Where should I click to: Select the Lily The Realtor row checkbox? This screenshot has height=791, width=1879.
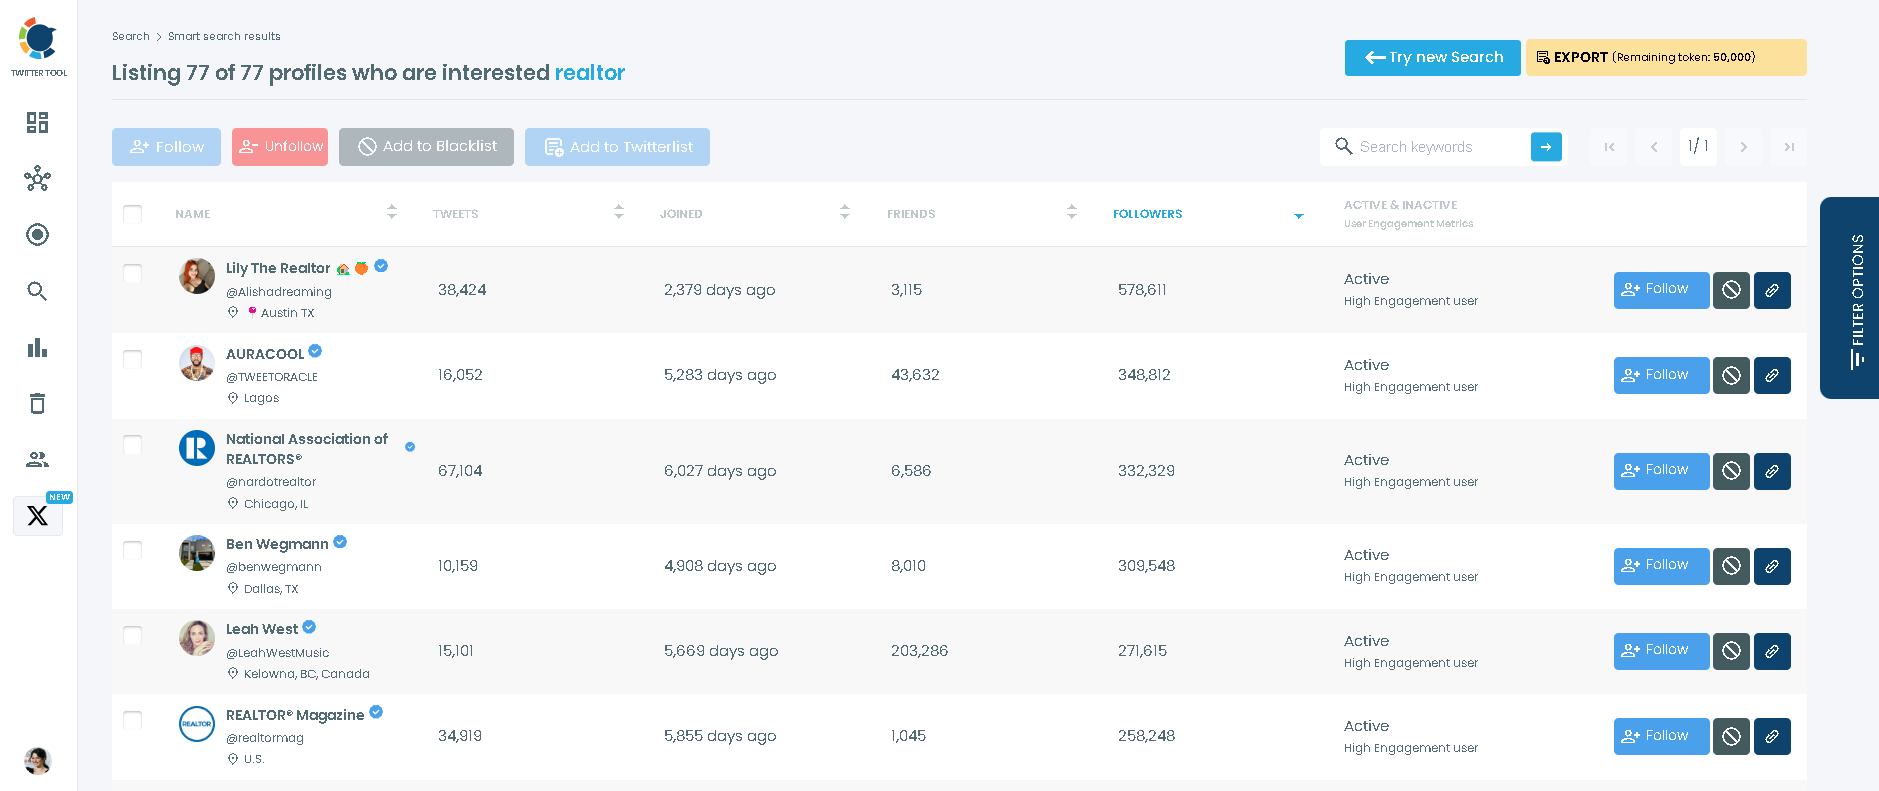[132, 274]
